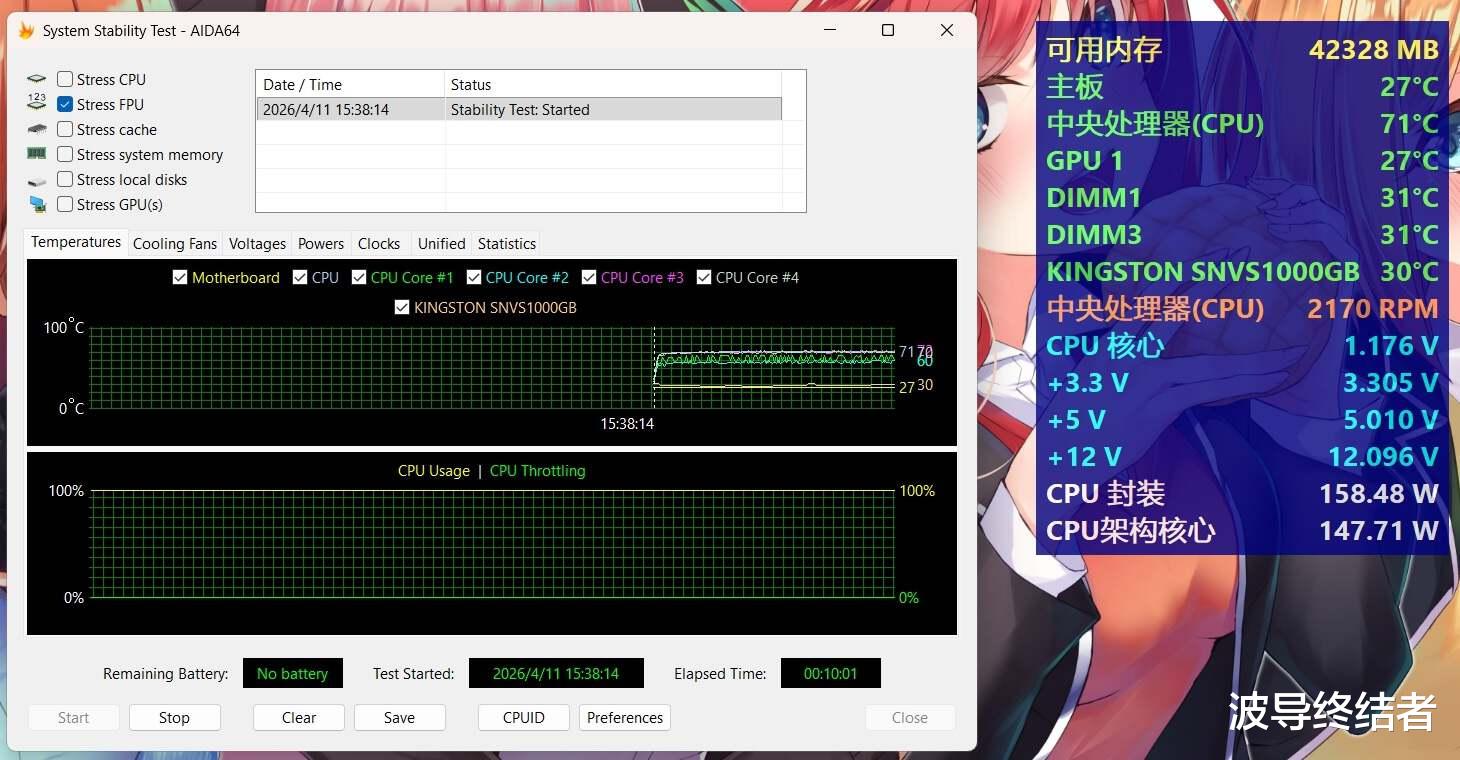The image size is (1460, 760).
Task: Enable the Stress local disks checkbox
Action: [65, 179]
